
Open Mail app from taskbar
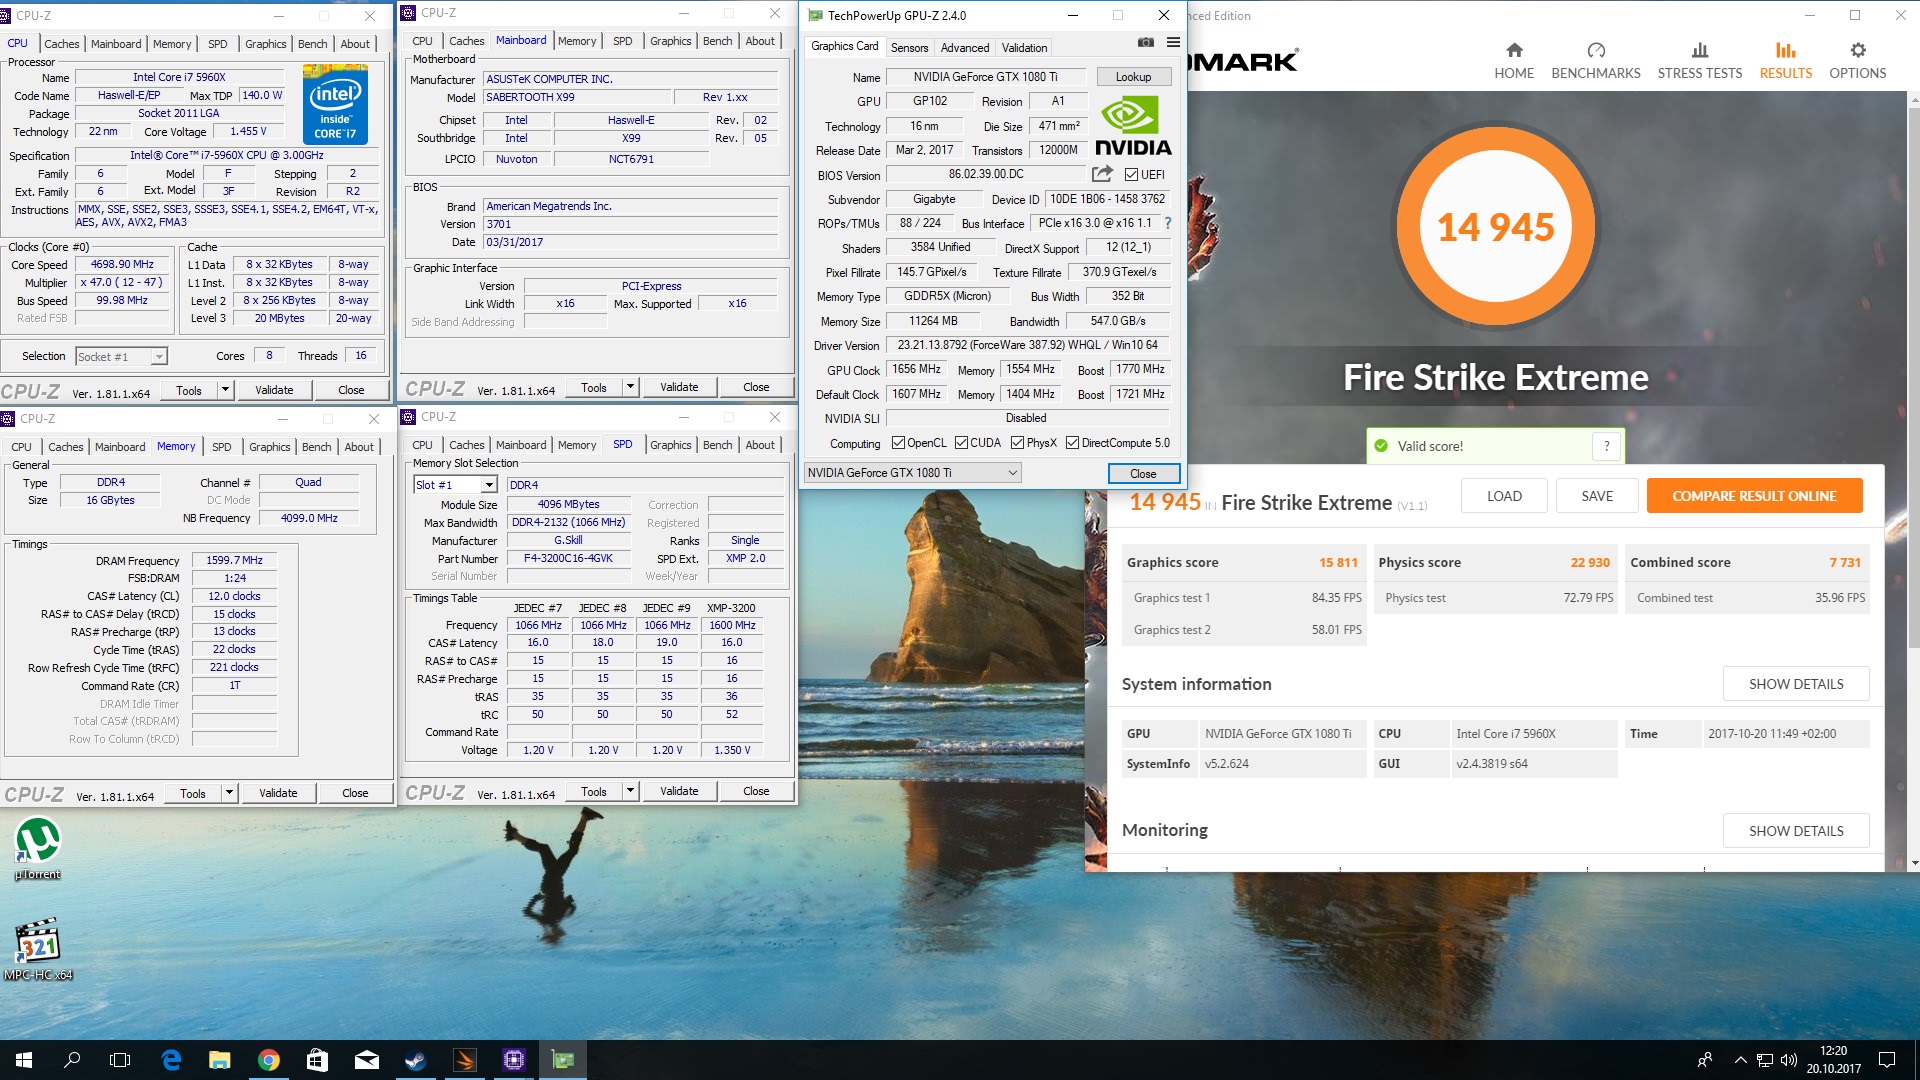click(366, 1060)
